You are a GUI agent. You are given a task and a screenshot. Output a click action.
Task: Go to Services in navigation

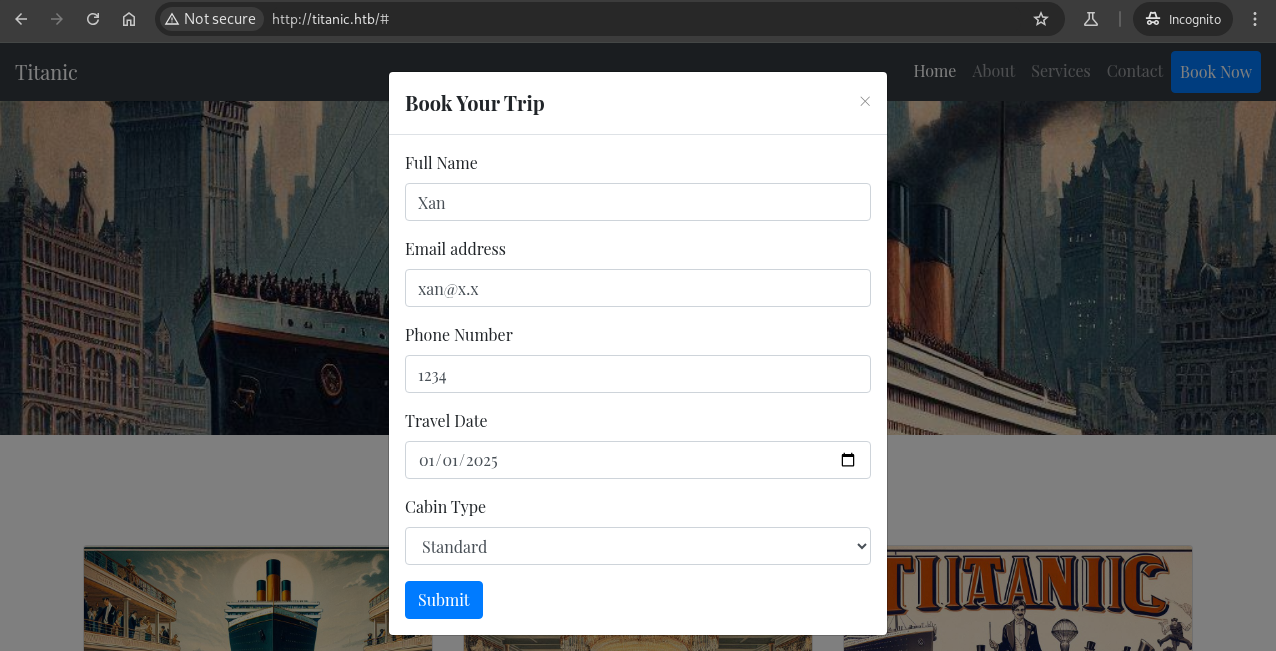tap(1060, 71)
